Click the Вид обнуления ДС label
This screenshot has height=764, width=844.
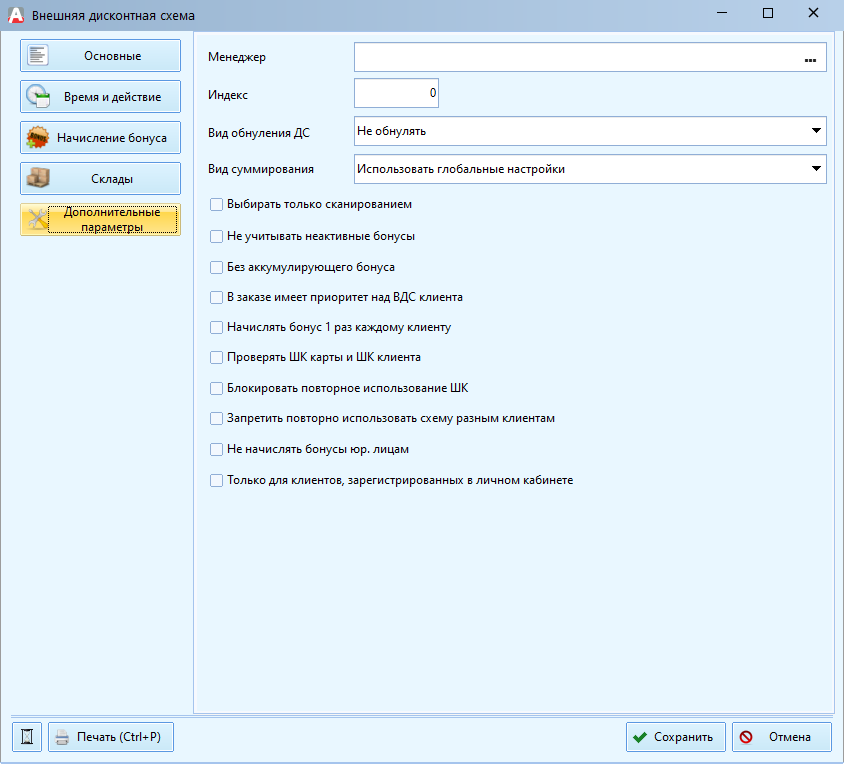pyautogui.click(x=259, y=133)
